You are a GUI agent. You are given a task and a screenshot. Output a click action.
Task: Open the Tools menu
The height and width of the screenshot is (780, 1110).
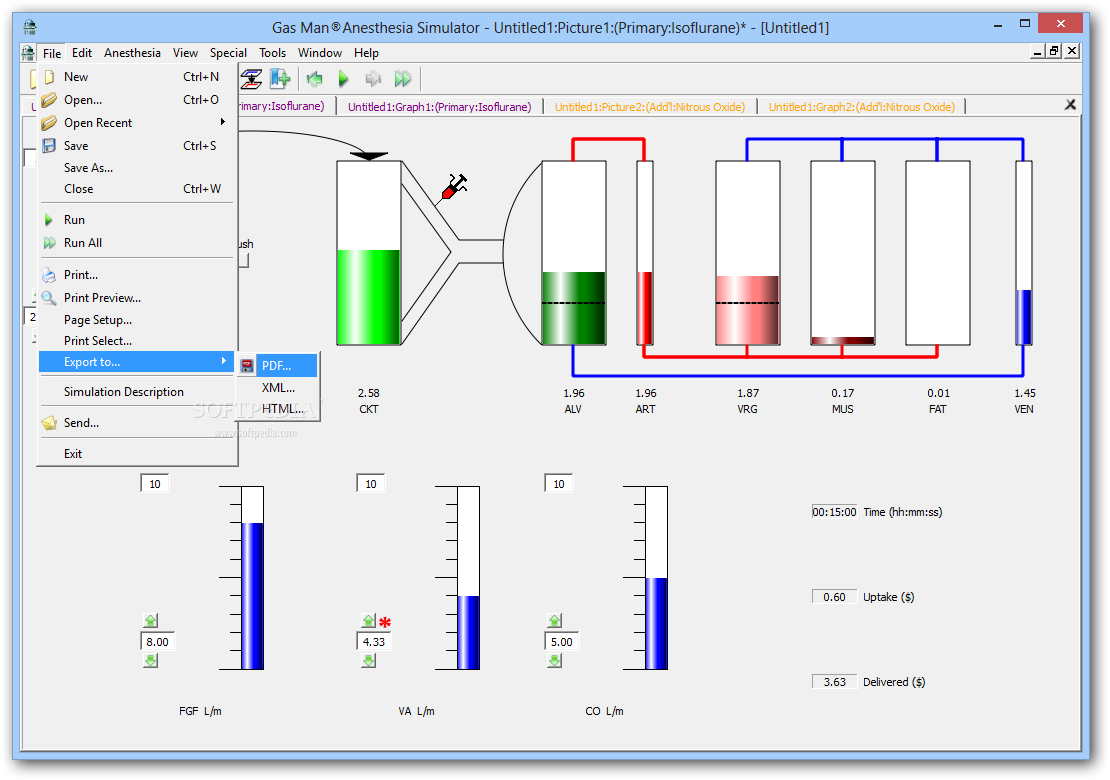tap(272, 52)
